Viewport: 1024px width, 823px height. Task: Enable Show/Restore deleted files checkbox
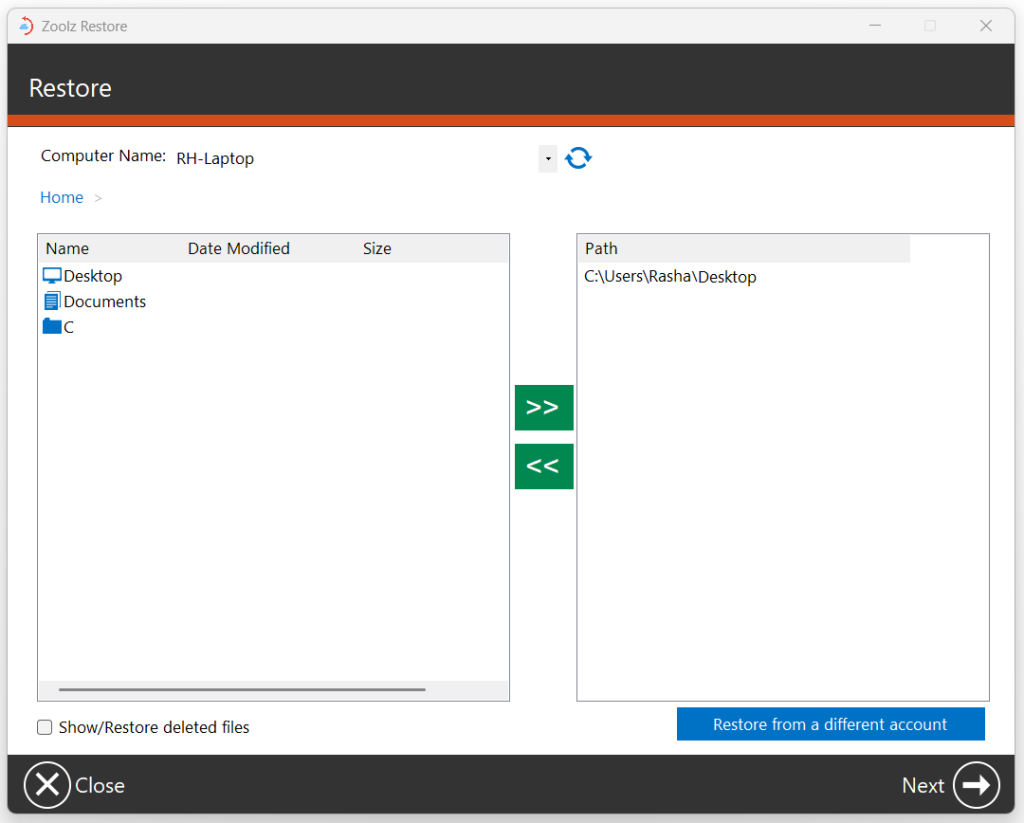(45, 728)
